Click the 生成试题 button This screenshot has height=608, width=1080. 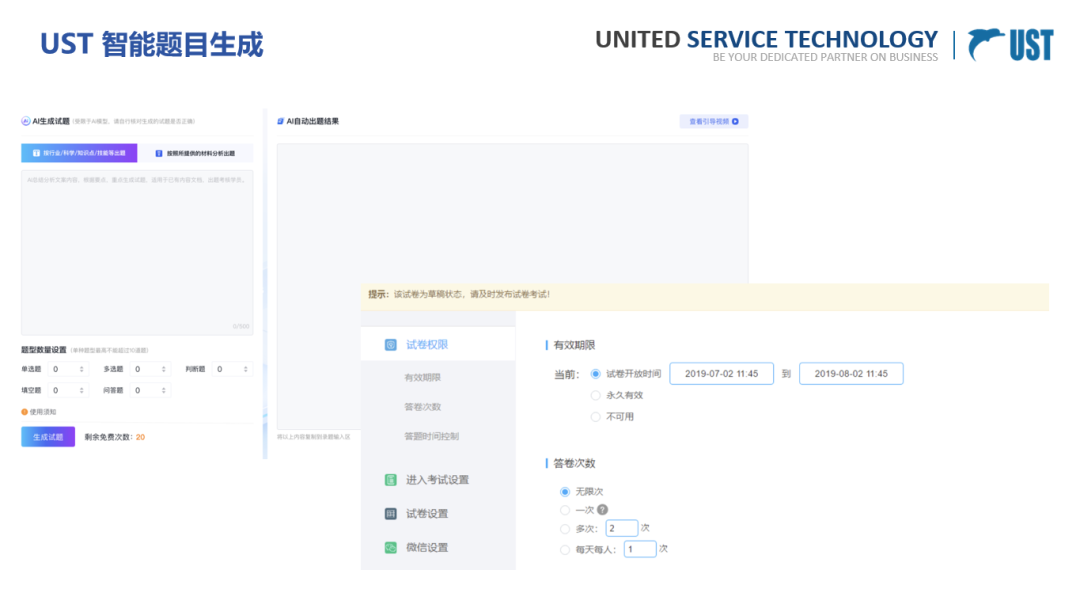pyautogui.click(x=48, y=437)
